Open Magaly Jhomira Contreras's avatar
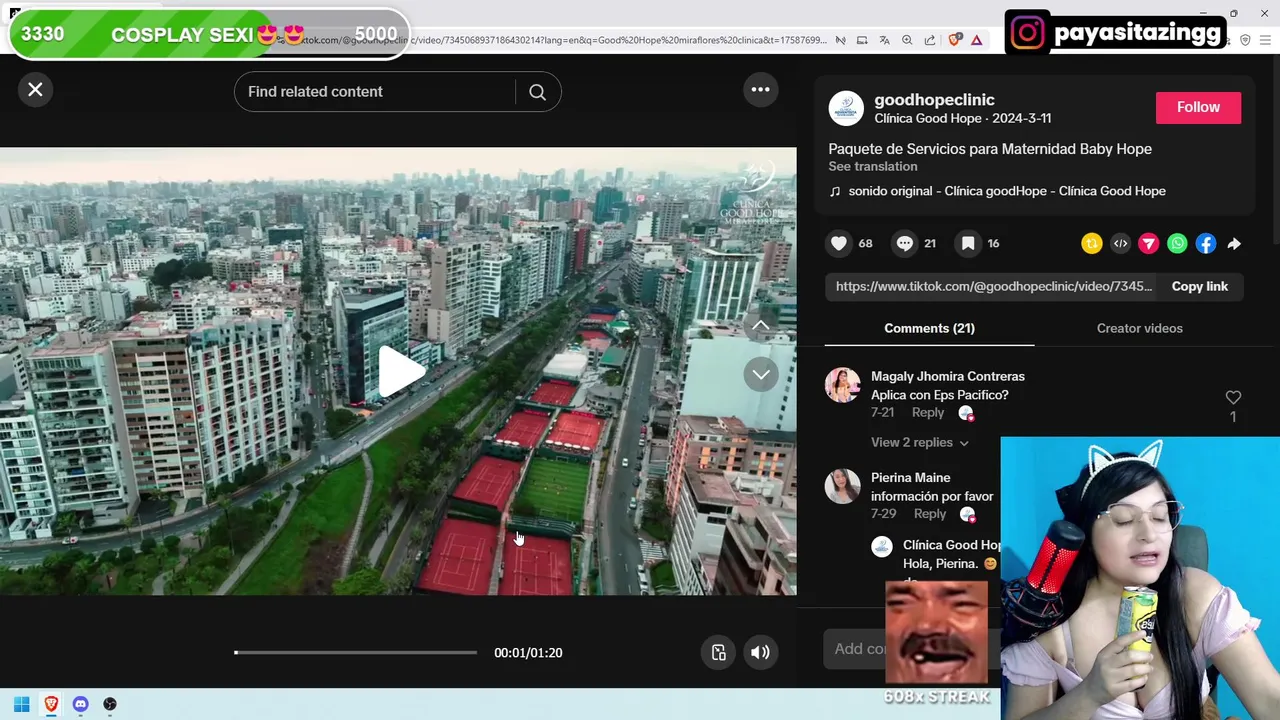 tap(842, 385)
